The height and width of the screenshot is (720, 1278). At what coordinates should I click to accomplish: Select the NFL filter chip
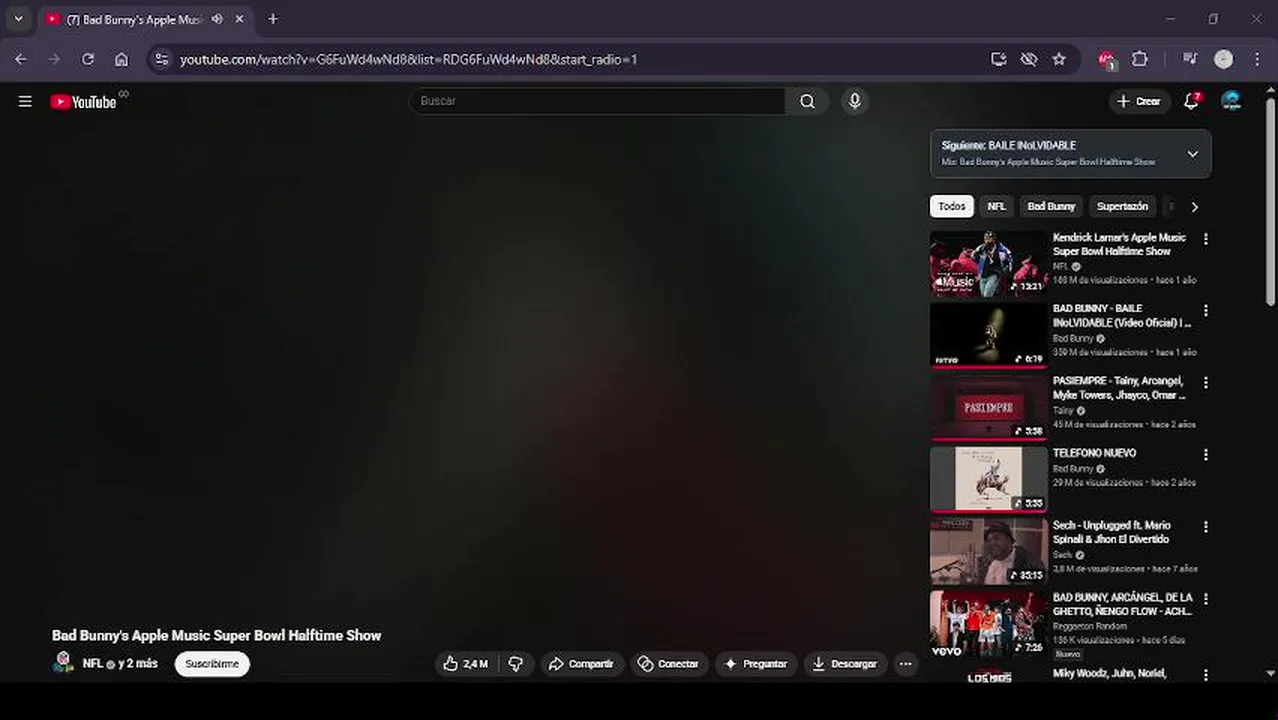pos(997,206)
